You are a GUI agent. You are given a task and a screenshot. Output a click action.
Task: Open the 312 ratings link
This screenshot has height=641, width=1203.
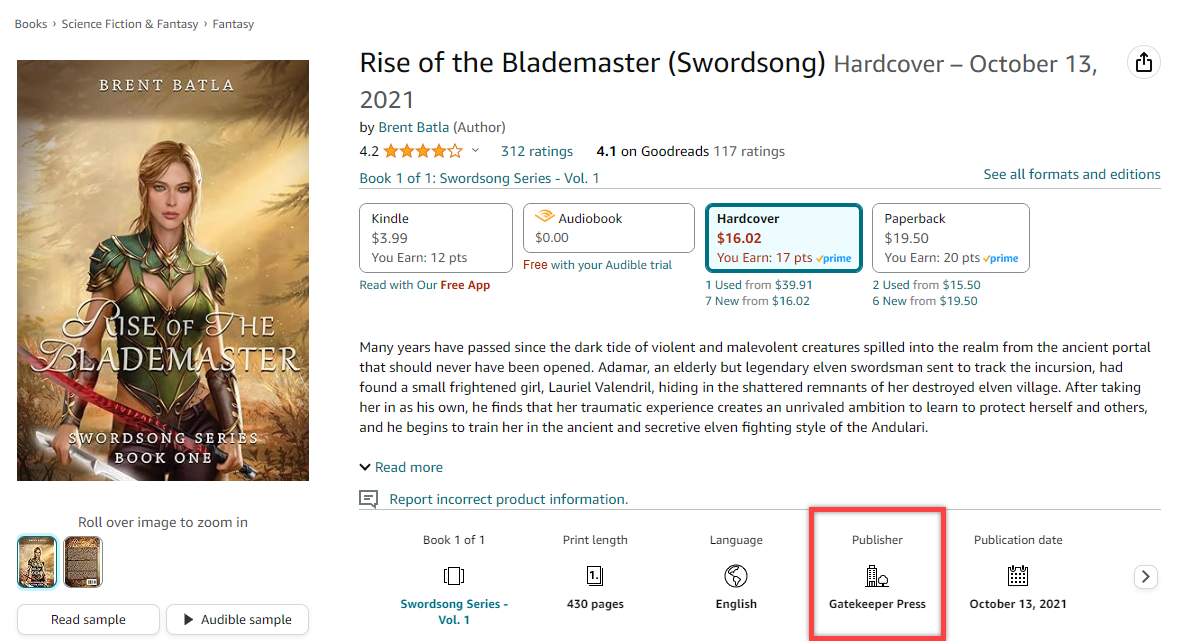click(537, 152)
